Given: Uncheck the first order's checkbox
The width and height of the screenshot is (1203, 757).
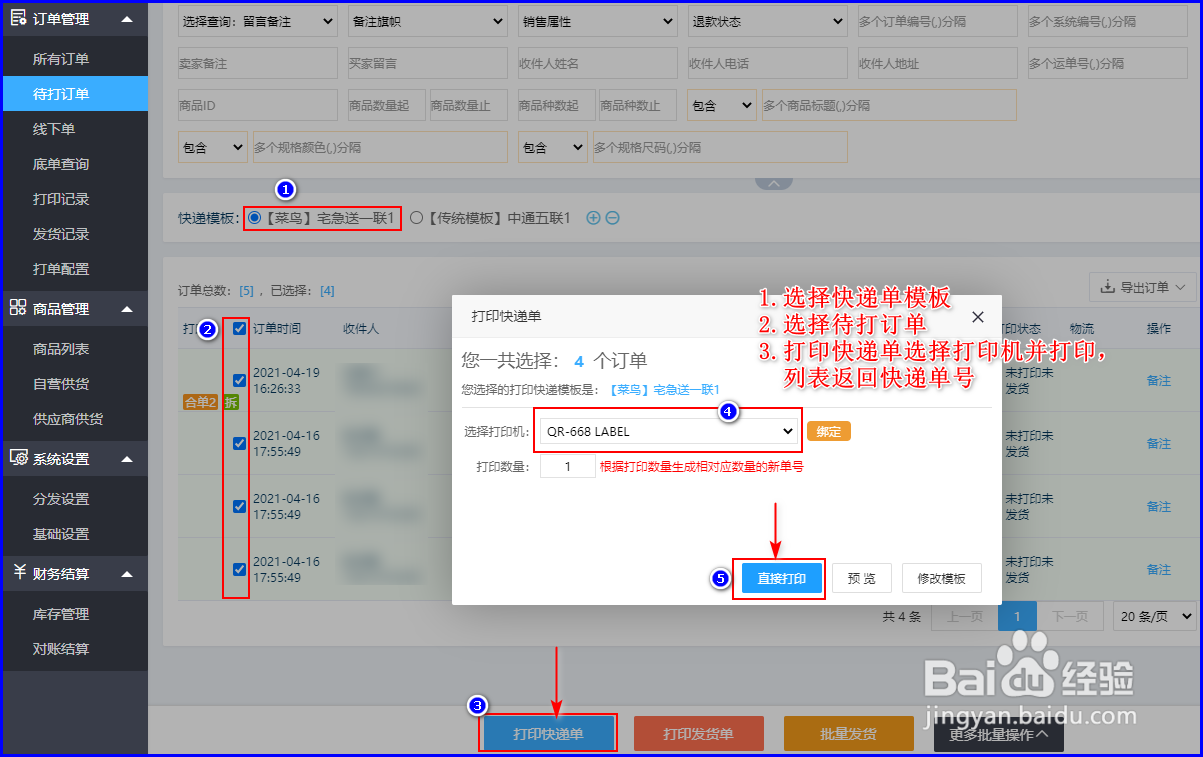Looking at the screenshot, I should [238, 380].
